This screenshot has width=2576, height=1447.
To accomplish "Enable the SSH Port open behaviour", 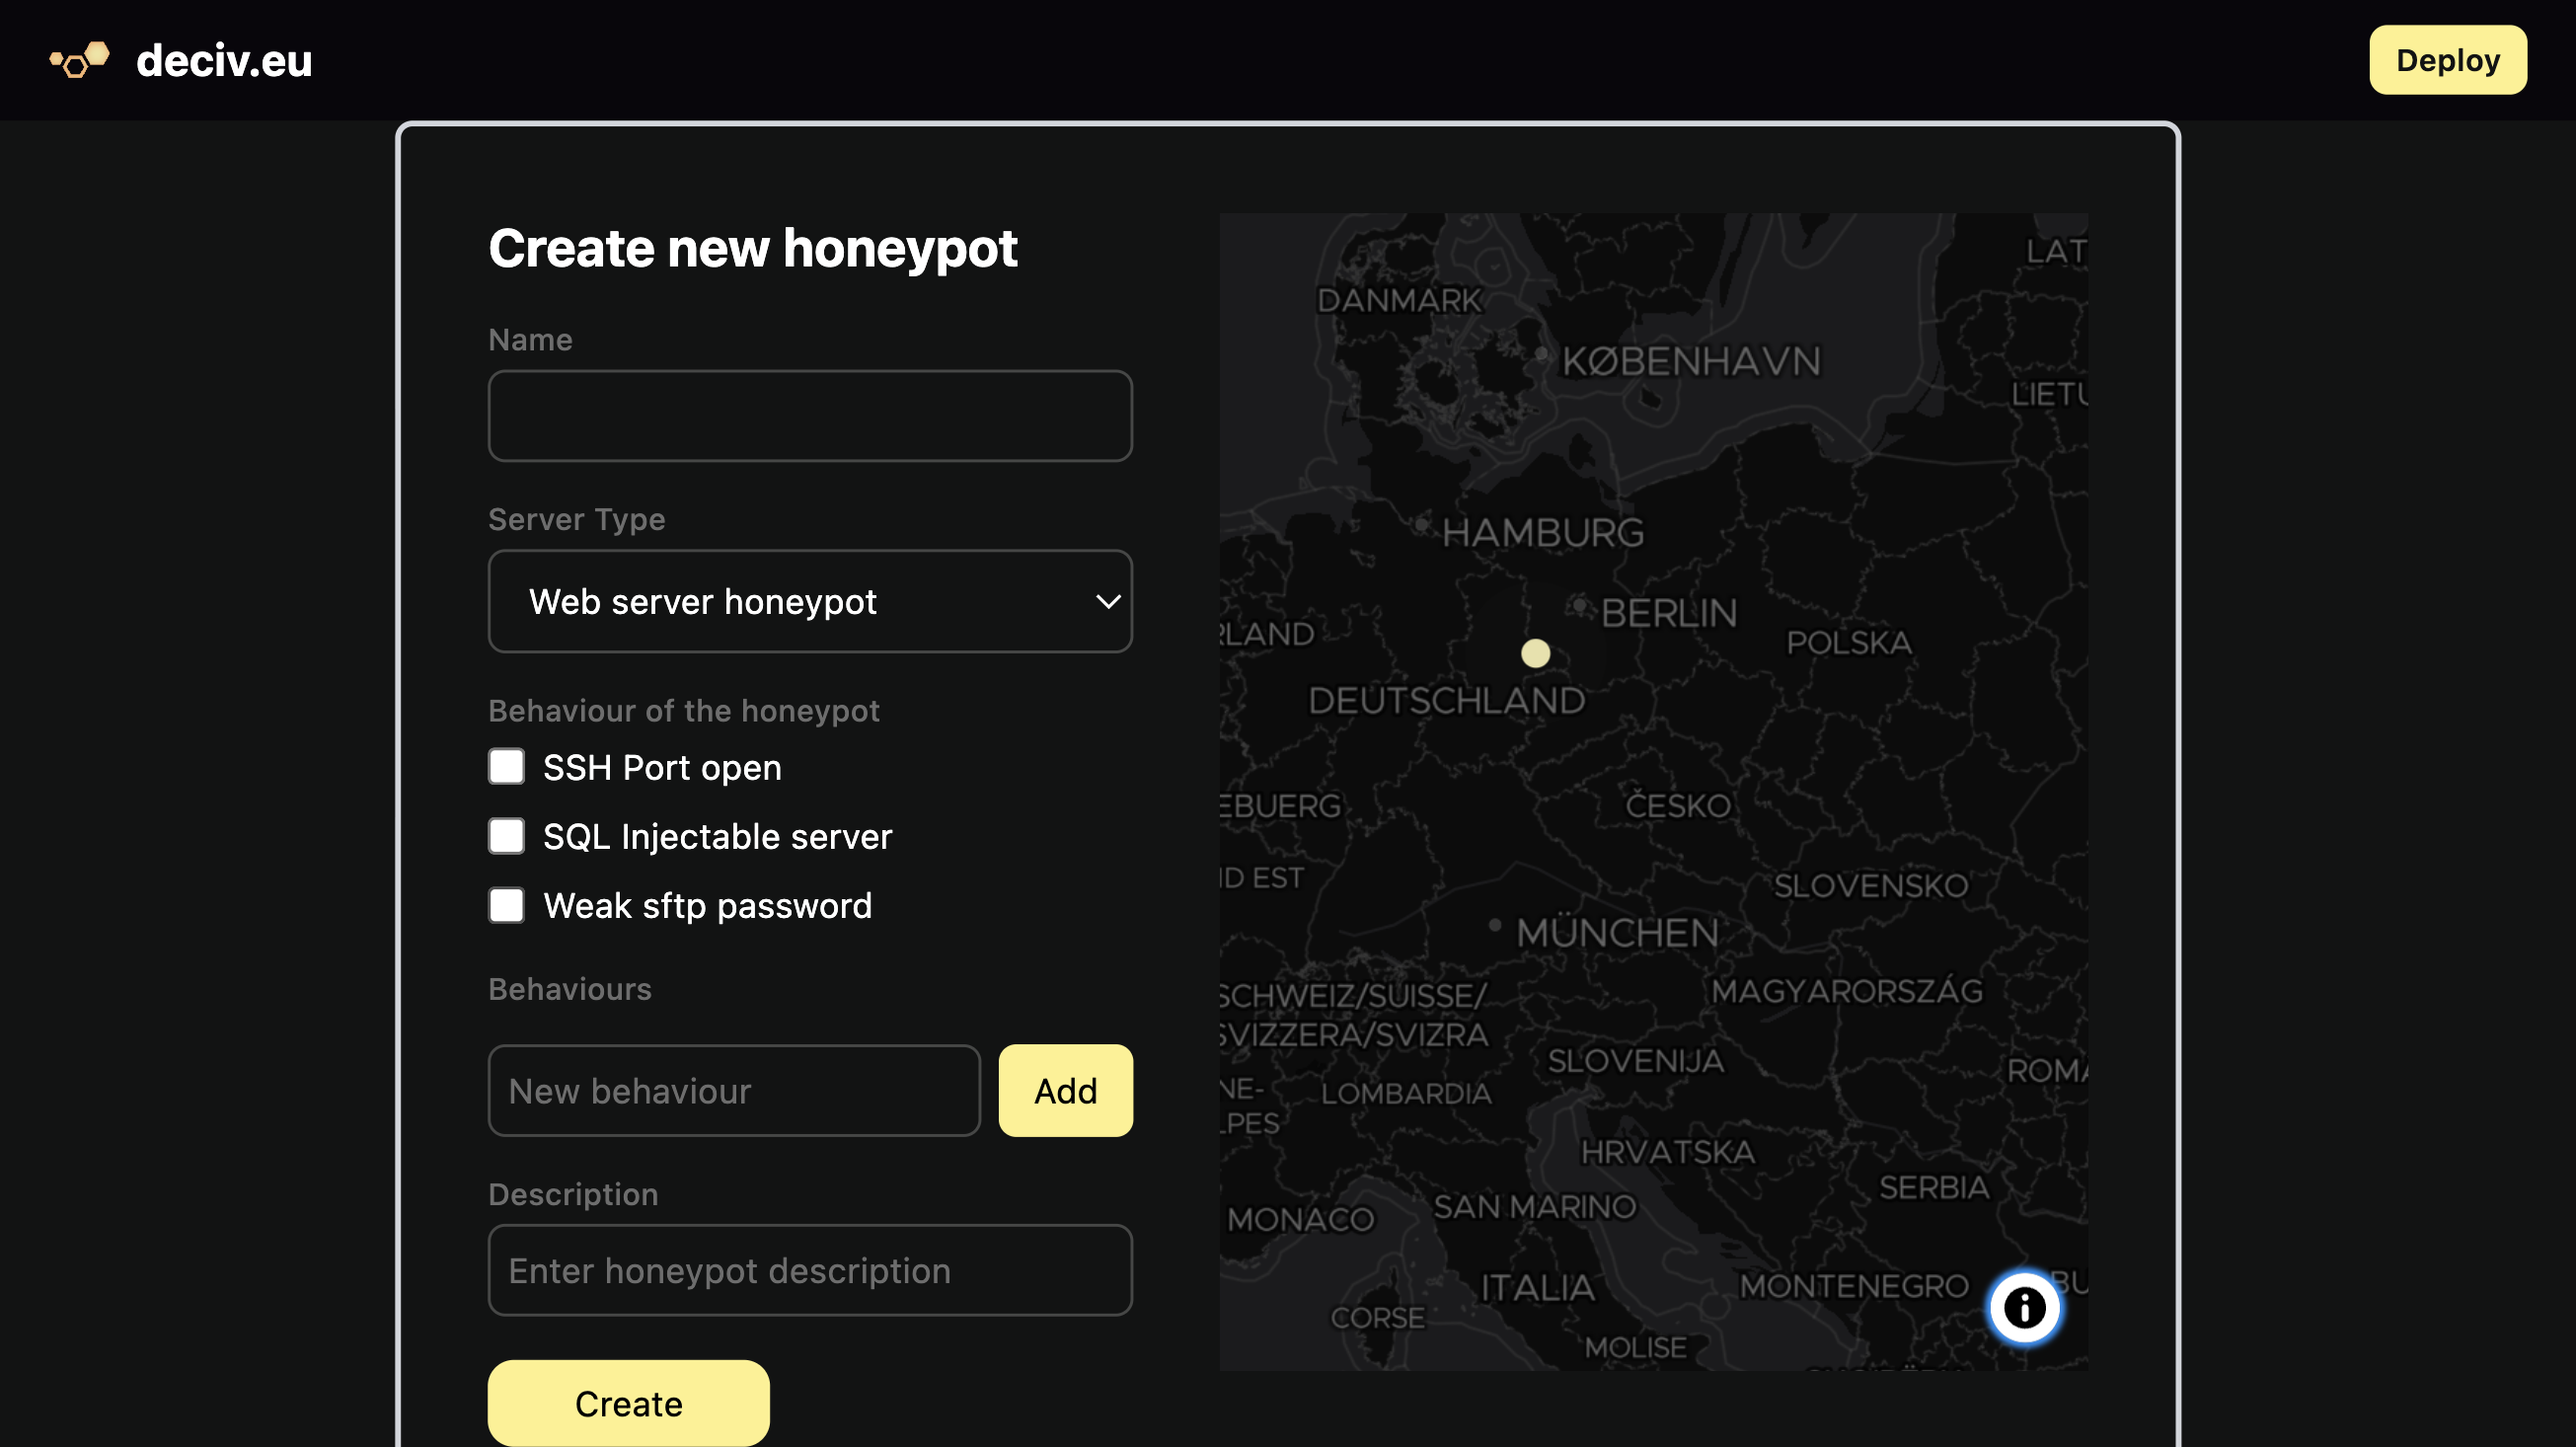I will pyautogui.click(x=506, y=766).
